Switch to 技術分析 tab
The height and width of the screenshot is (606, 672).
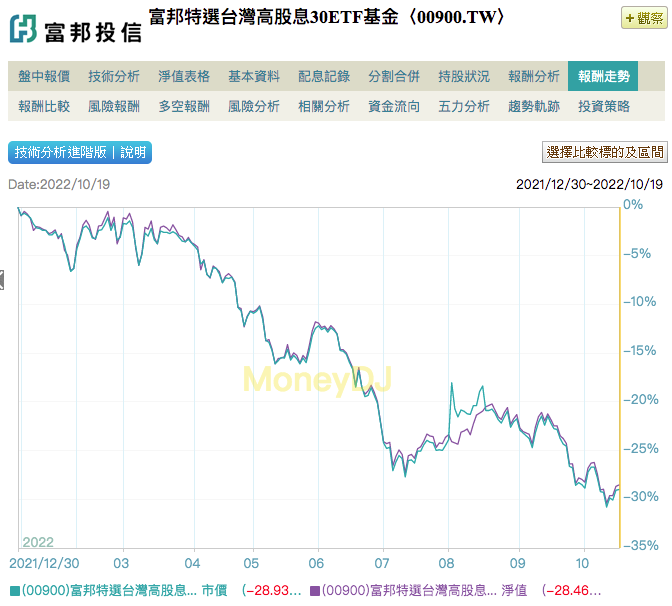click(114, 76)
